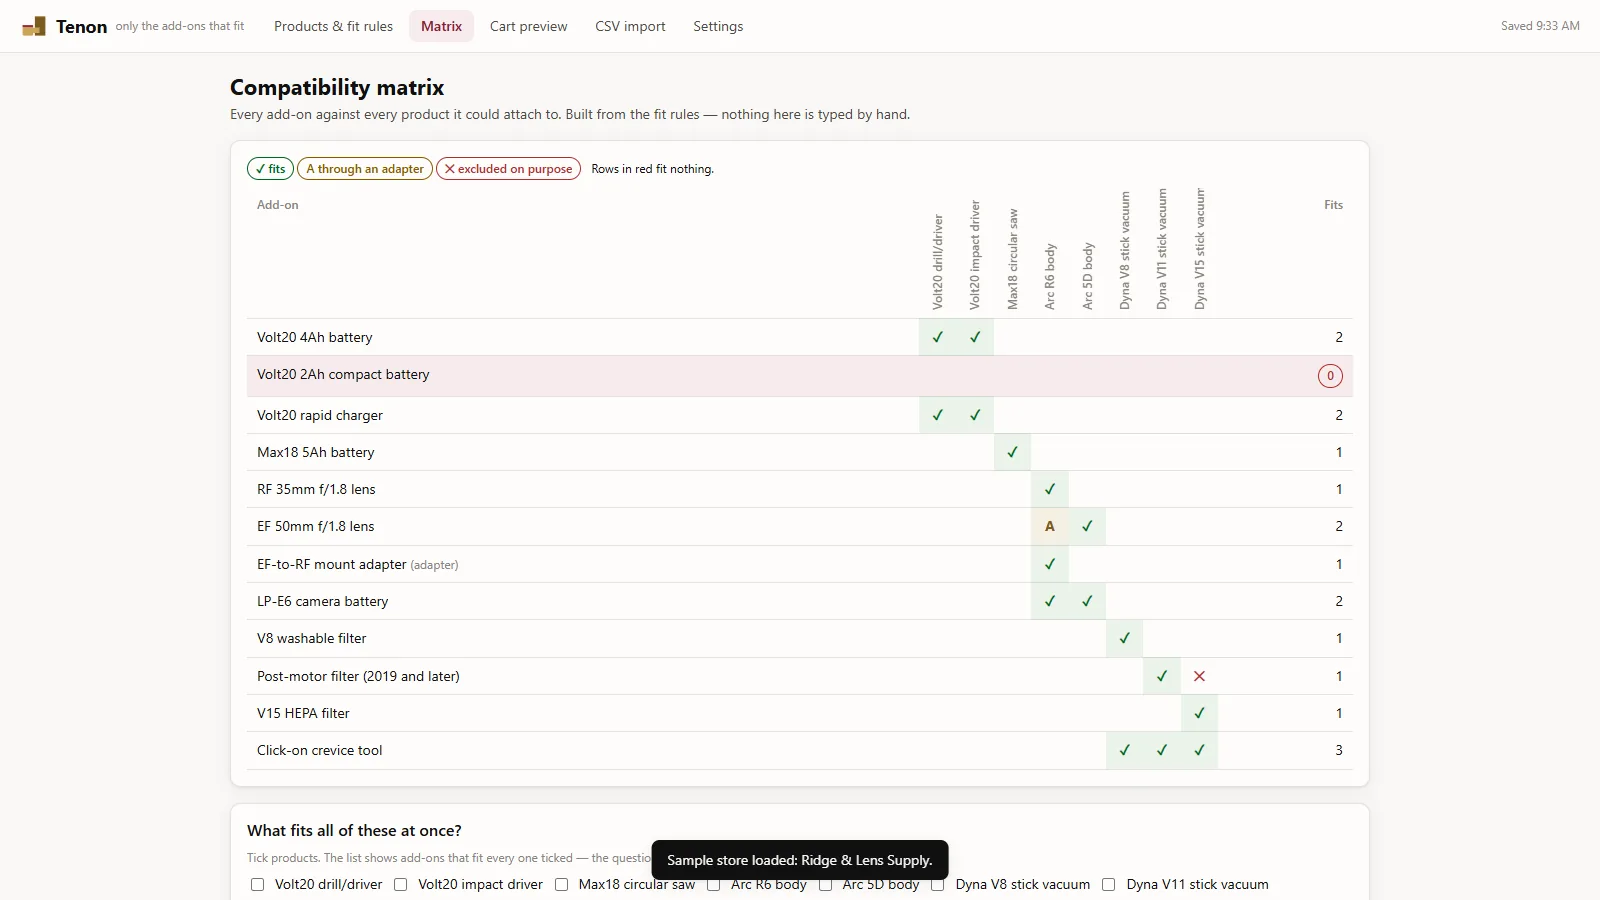Switch to the Cart preview tab
The height and width of the screenshot is (900, 1600).
(x=528, y=26)
